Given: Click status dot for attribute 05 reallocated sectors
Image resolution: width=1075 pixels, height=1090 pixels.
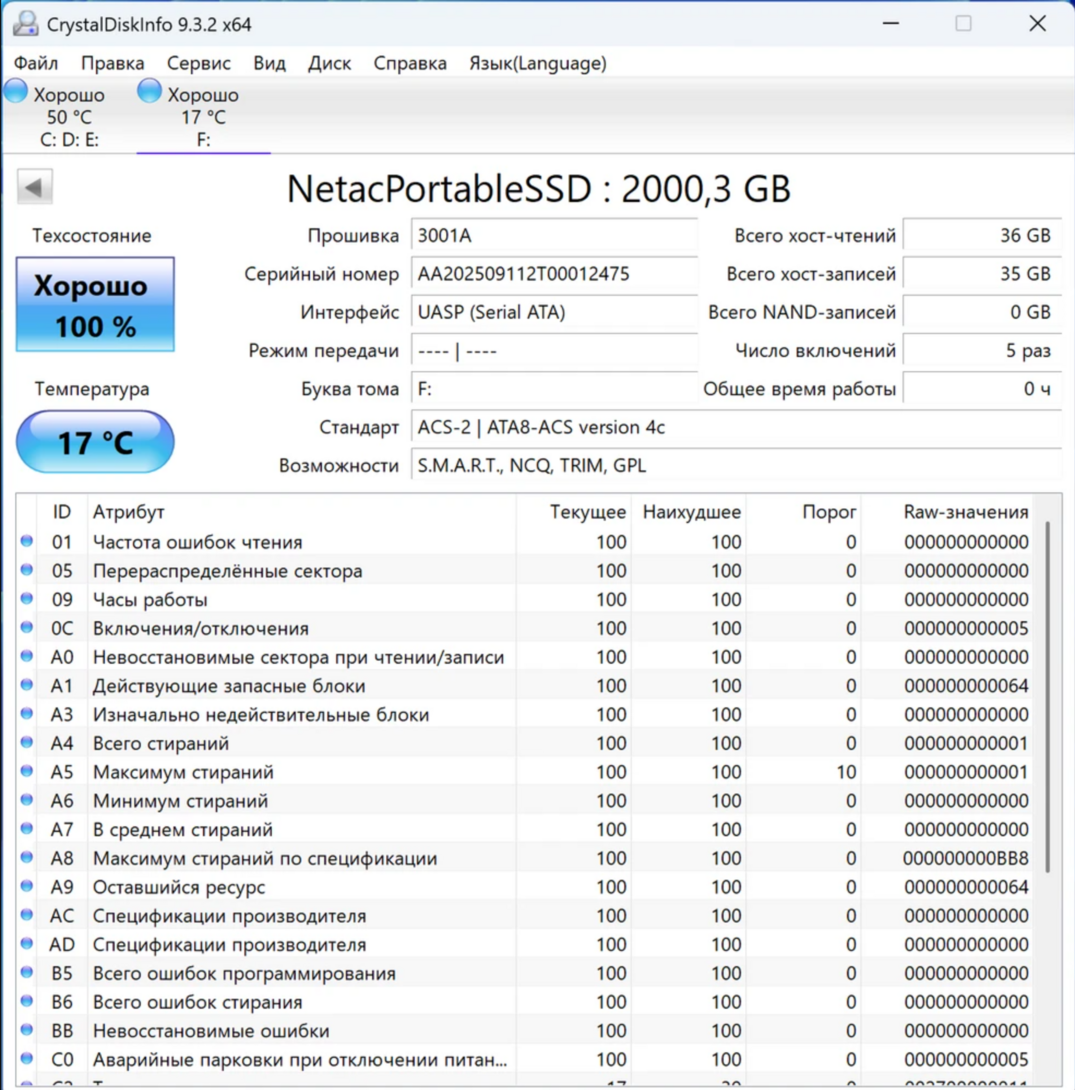Looking at the screenshot, I should click(x=27, y=571).
